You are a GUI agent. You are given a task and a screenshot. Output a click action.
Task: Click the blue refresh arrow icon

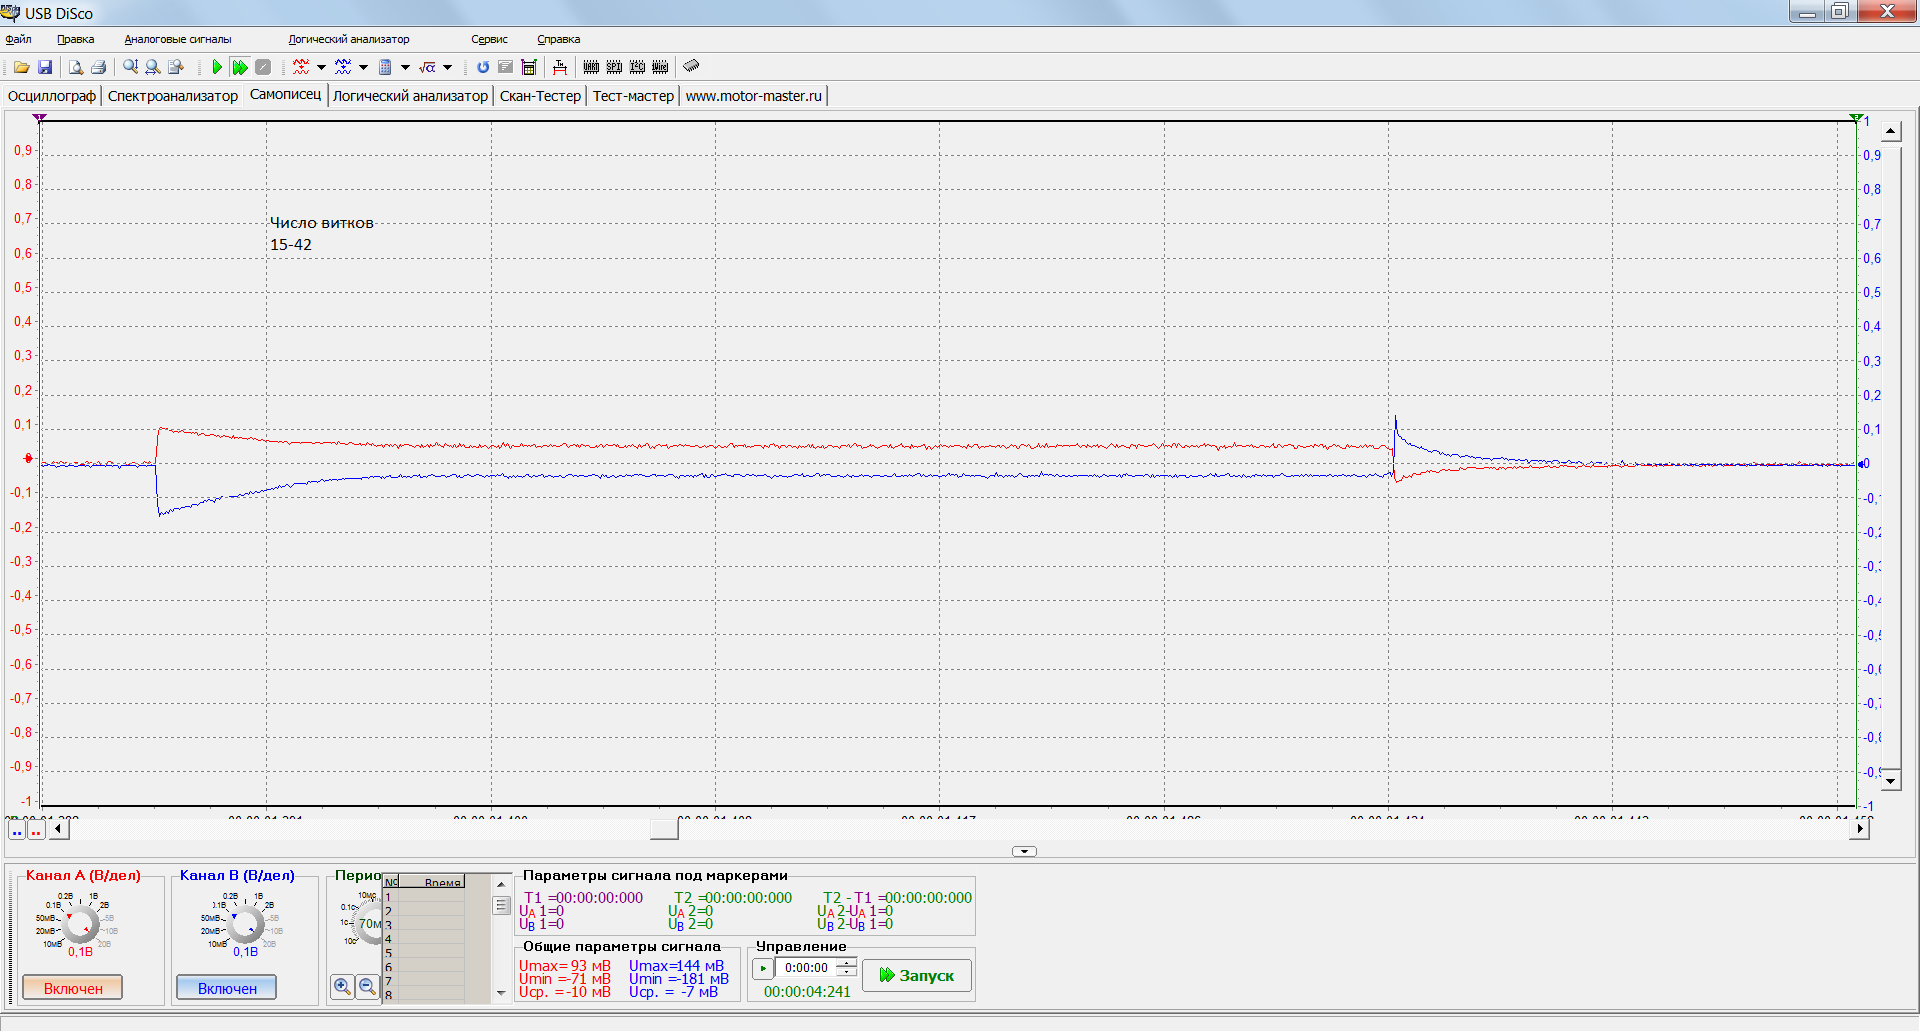click(483, 67)
